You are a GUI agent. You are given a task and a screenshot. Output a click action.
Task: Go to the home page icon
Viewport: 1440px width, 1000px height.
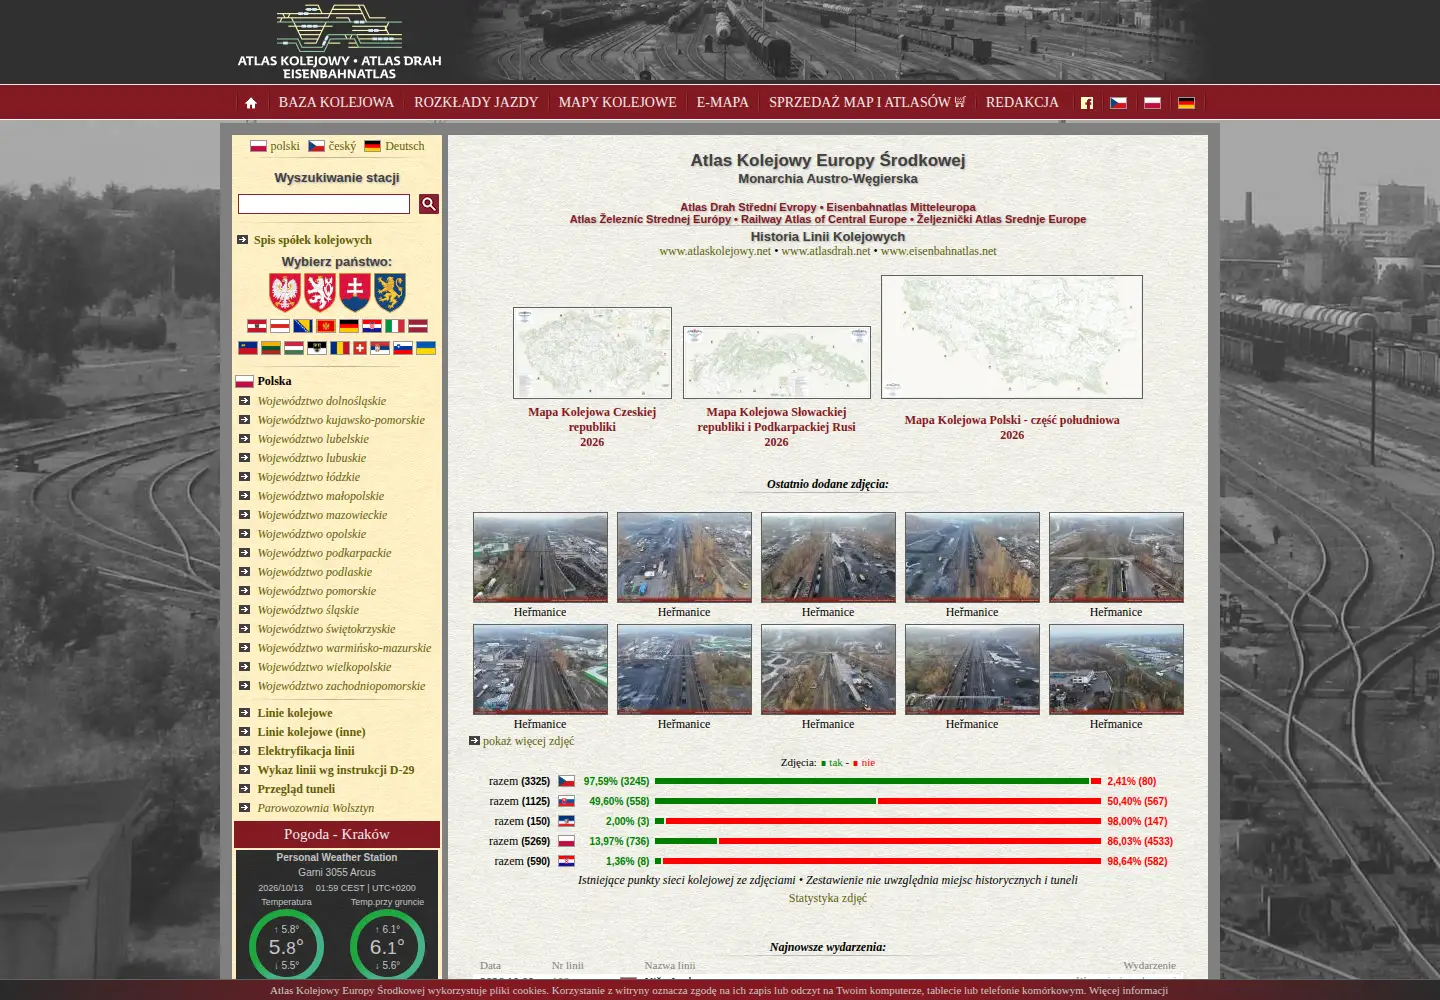coord(251,103)
